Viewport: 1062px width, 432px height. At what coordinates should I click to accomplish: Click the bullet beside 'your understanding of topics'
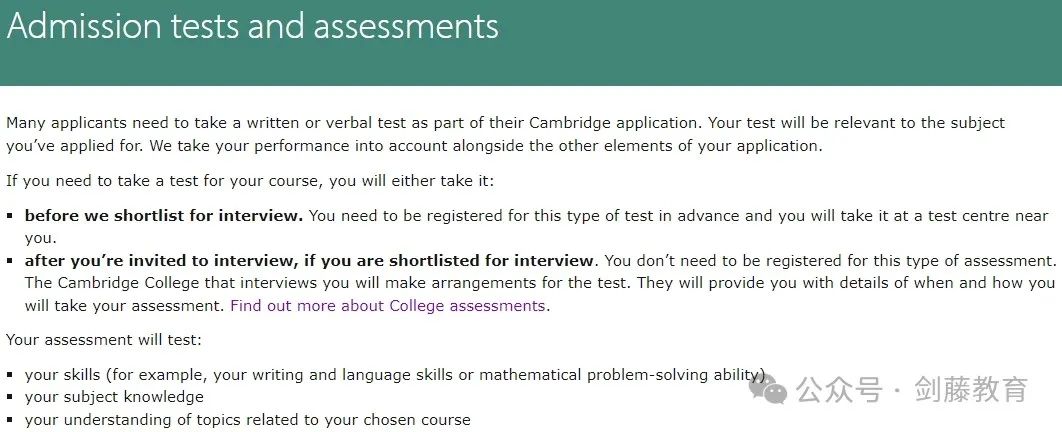(x=10, y=420)
